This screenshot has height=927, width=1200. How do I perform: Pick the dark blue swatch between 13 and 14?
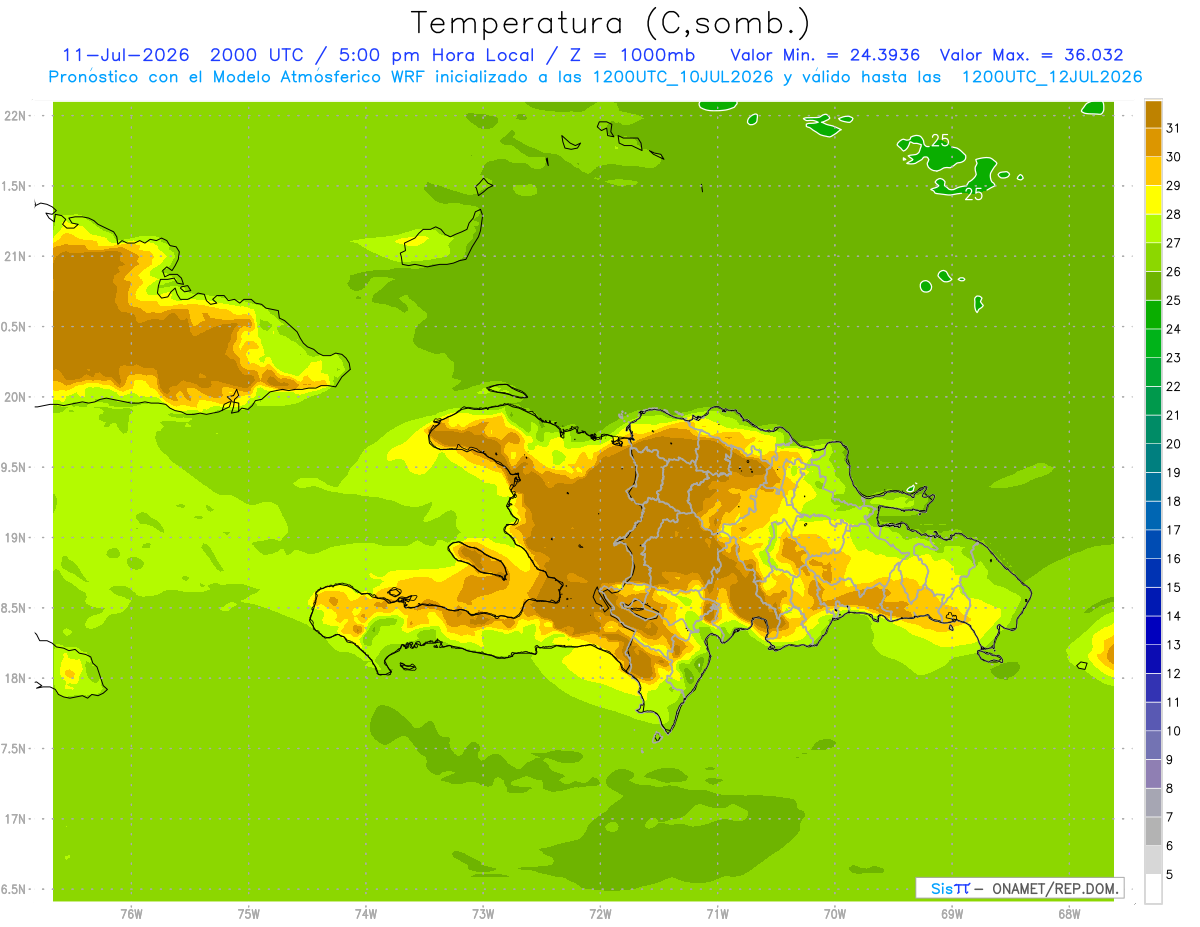(x=1153, y=630)
